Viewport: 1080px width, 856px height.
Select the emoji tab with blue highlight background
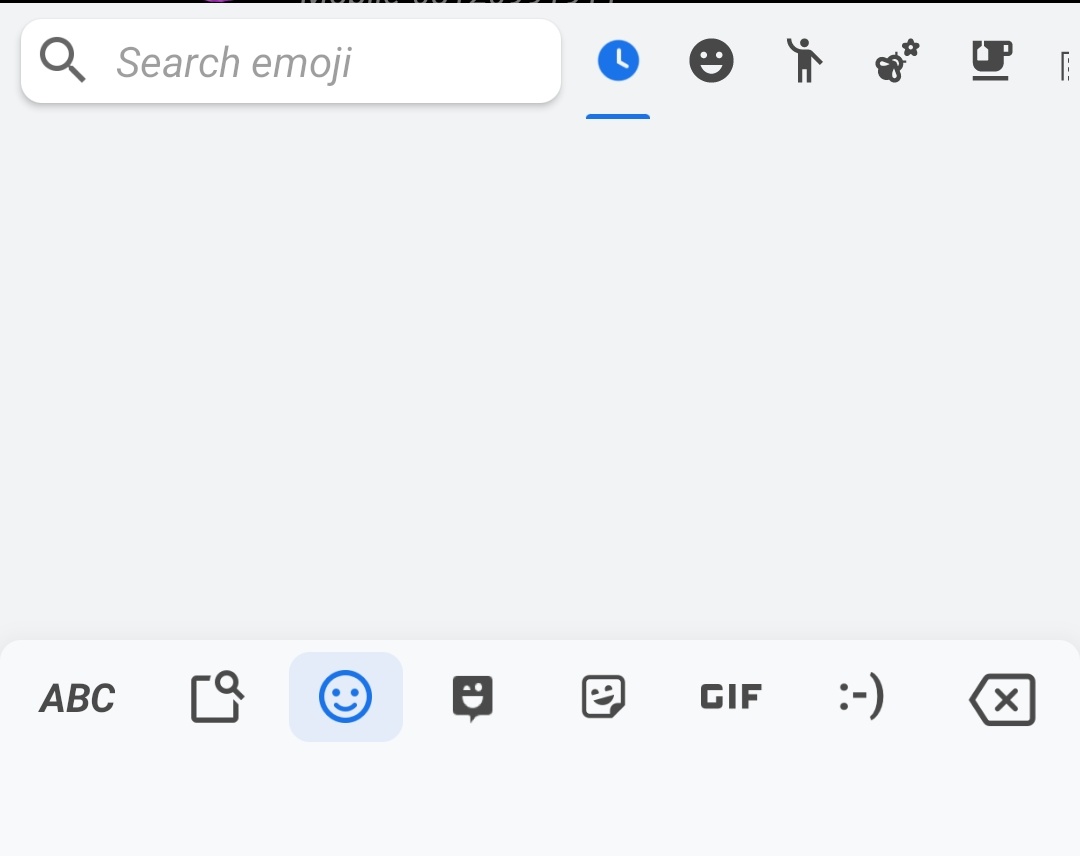tap(345, 697)
